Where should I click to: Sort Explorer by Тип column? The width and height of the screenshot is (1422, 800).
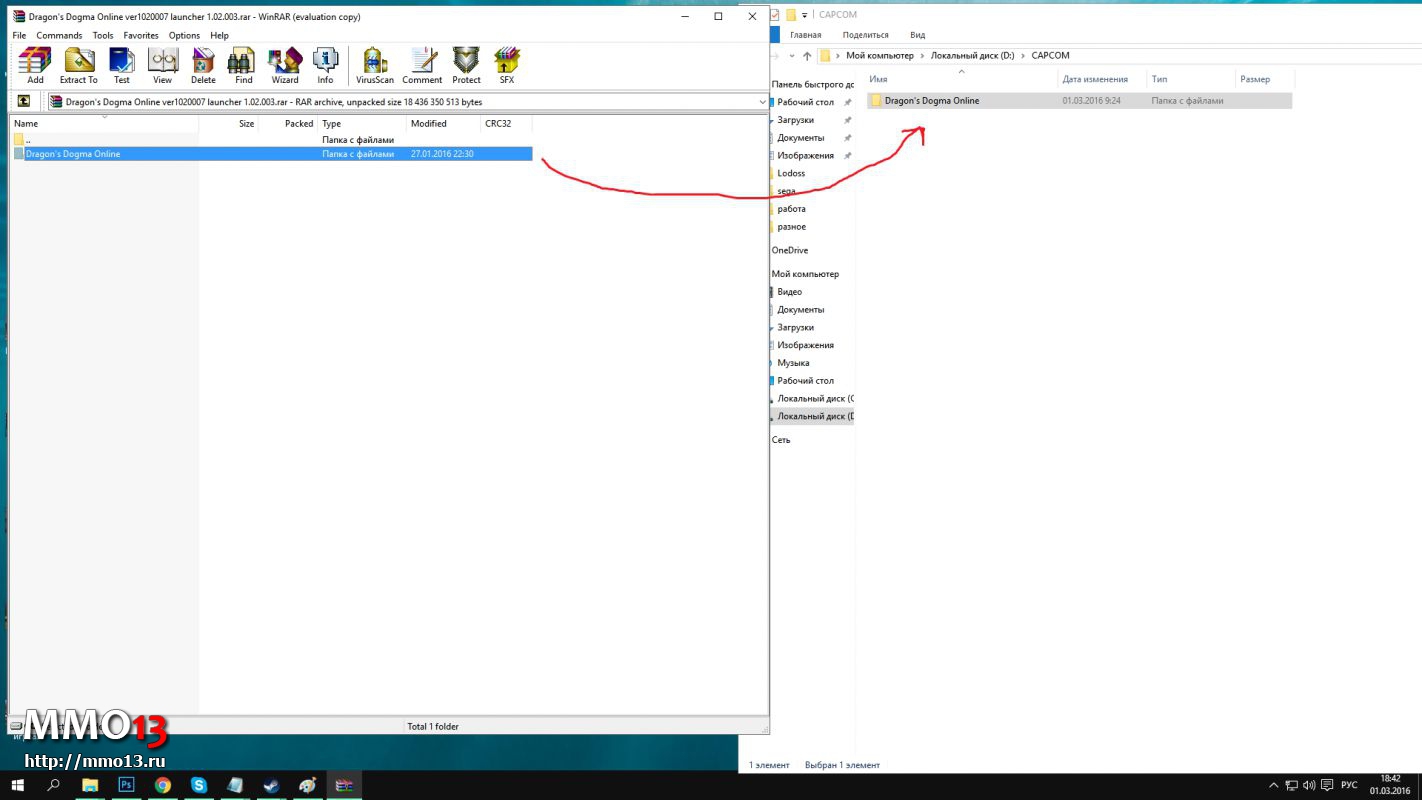[x=1191, y=79]
